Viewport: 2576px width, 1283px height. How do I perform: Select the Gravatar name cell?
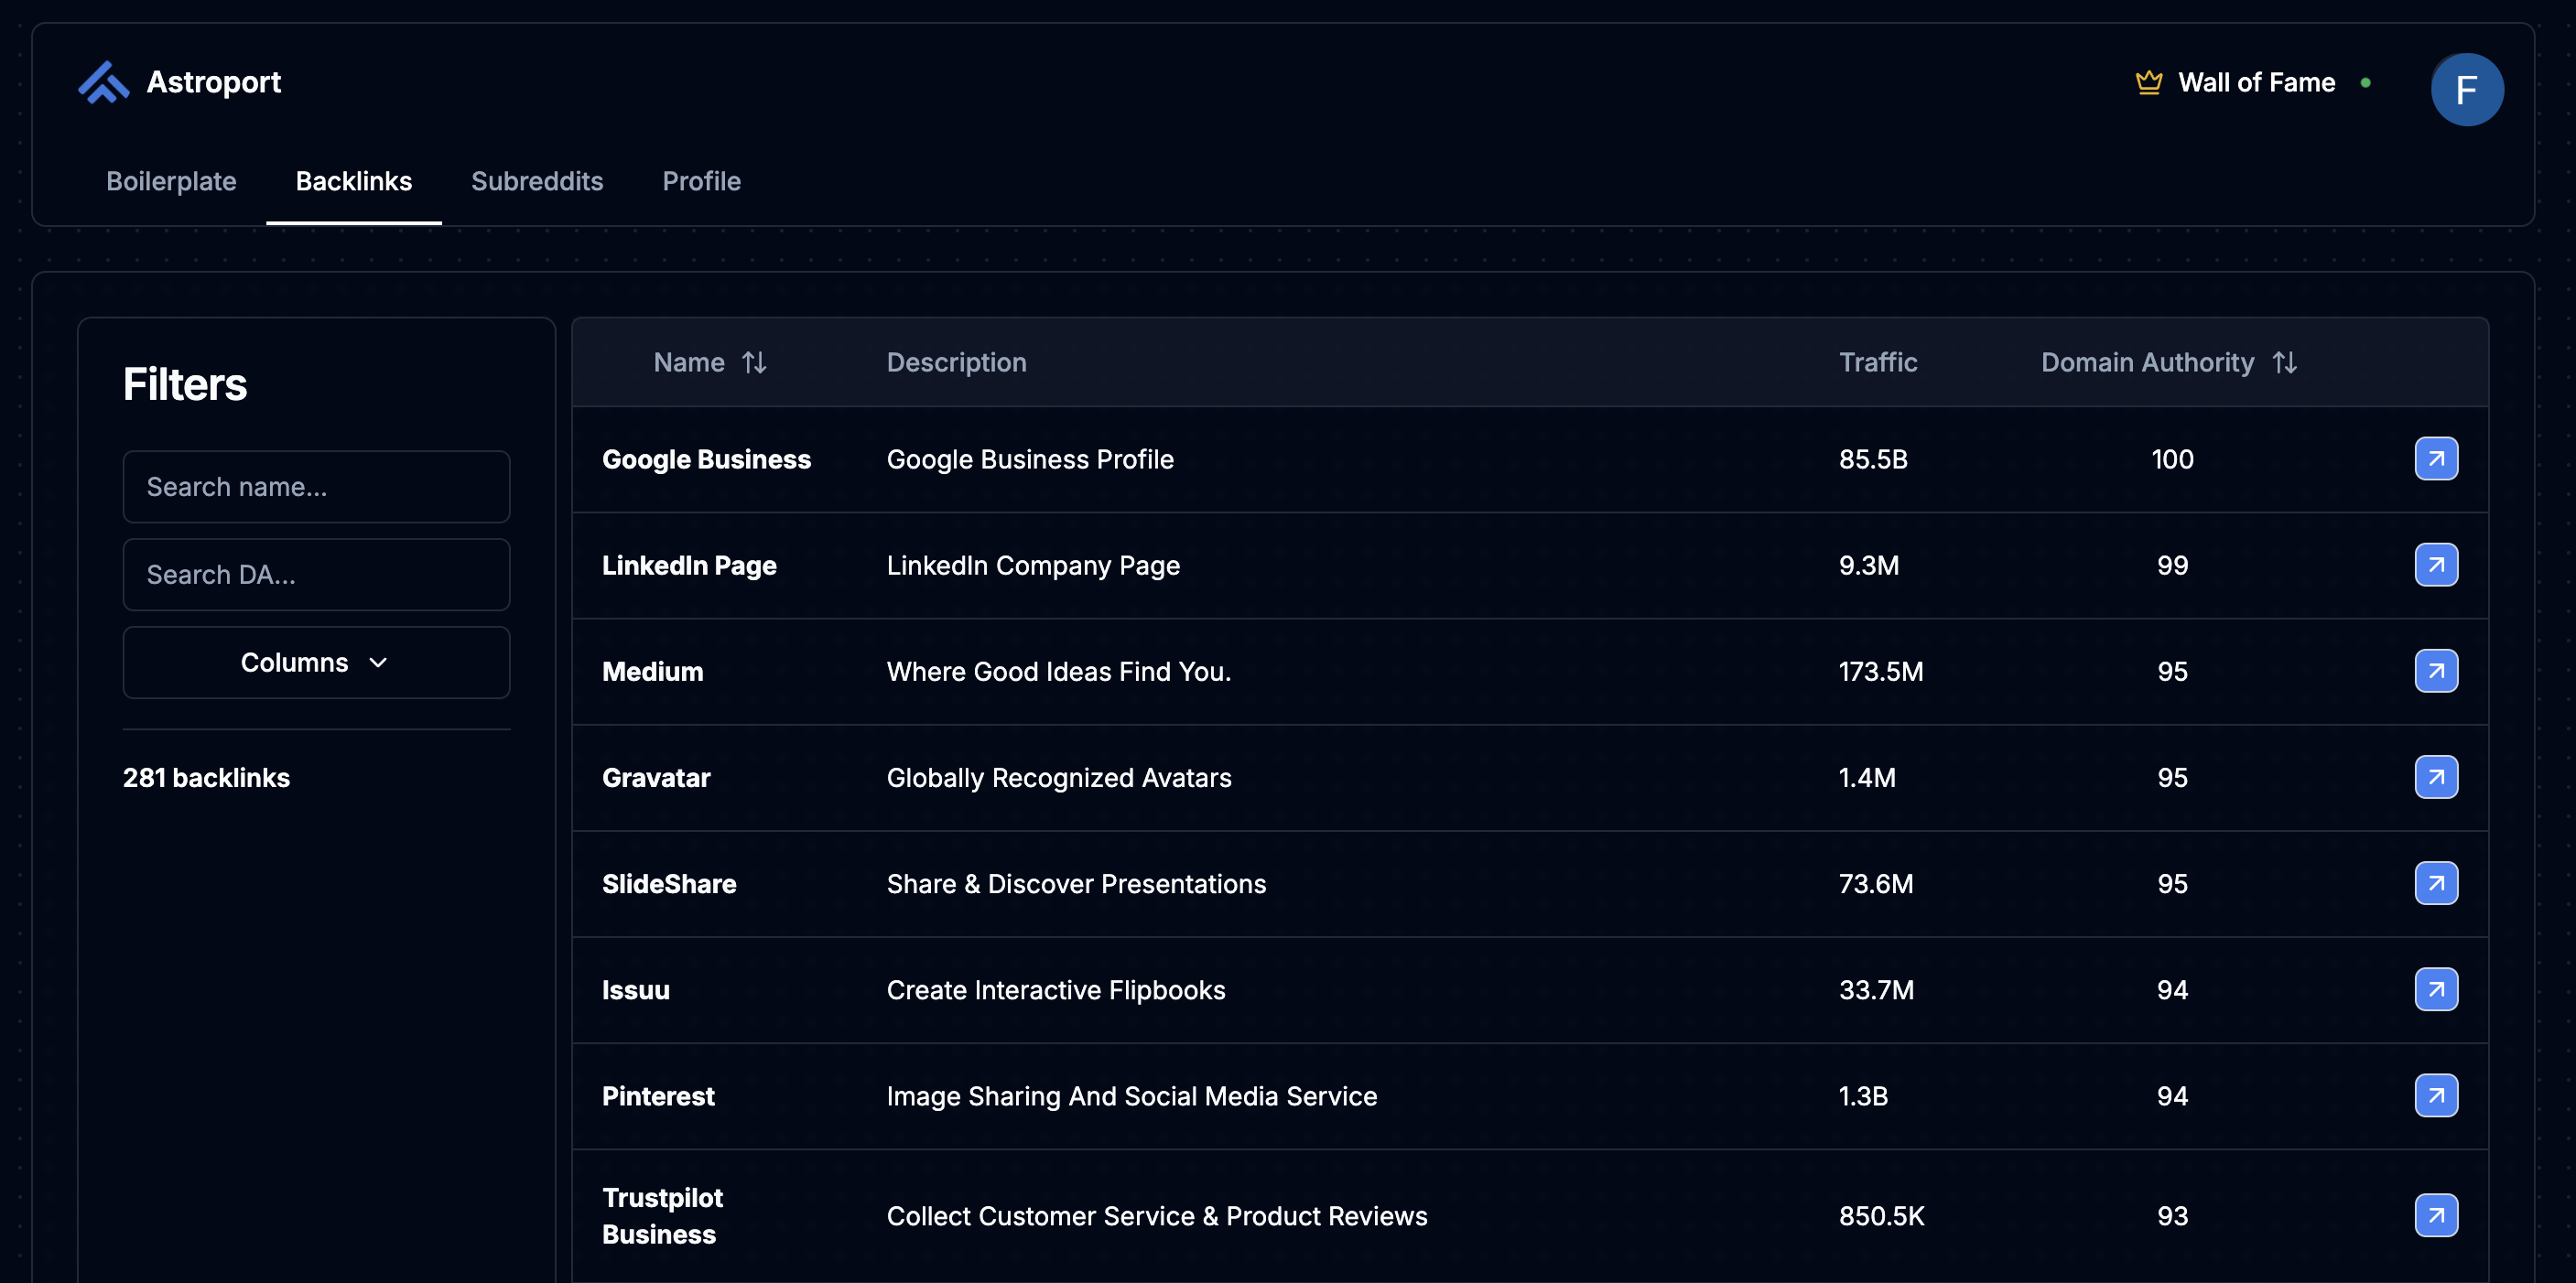tap(656, 777)
